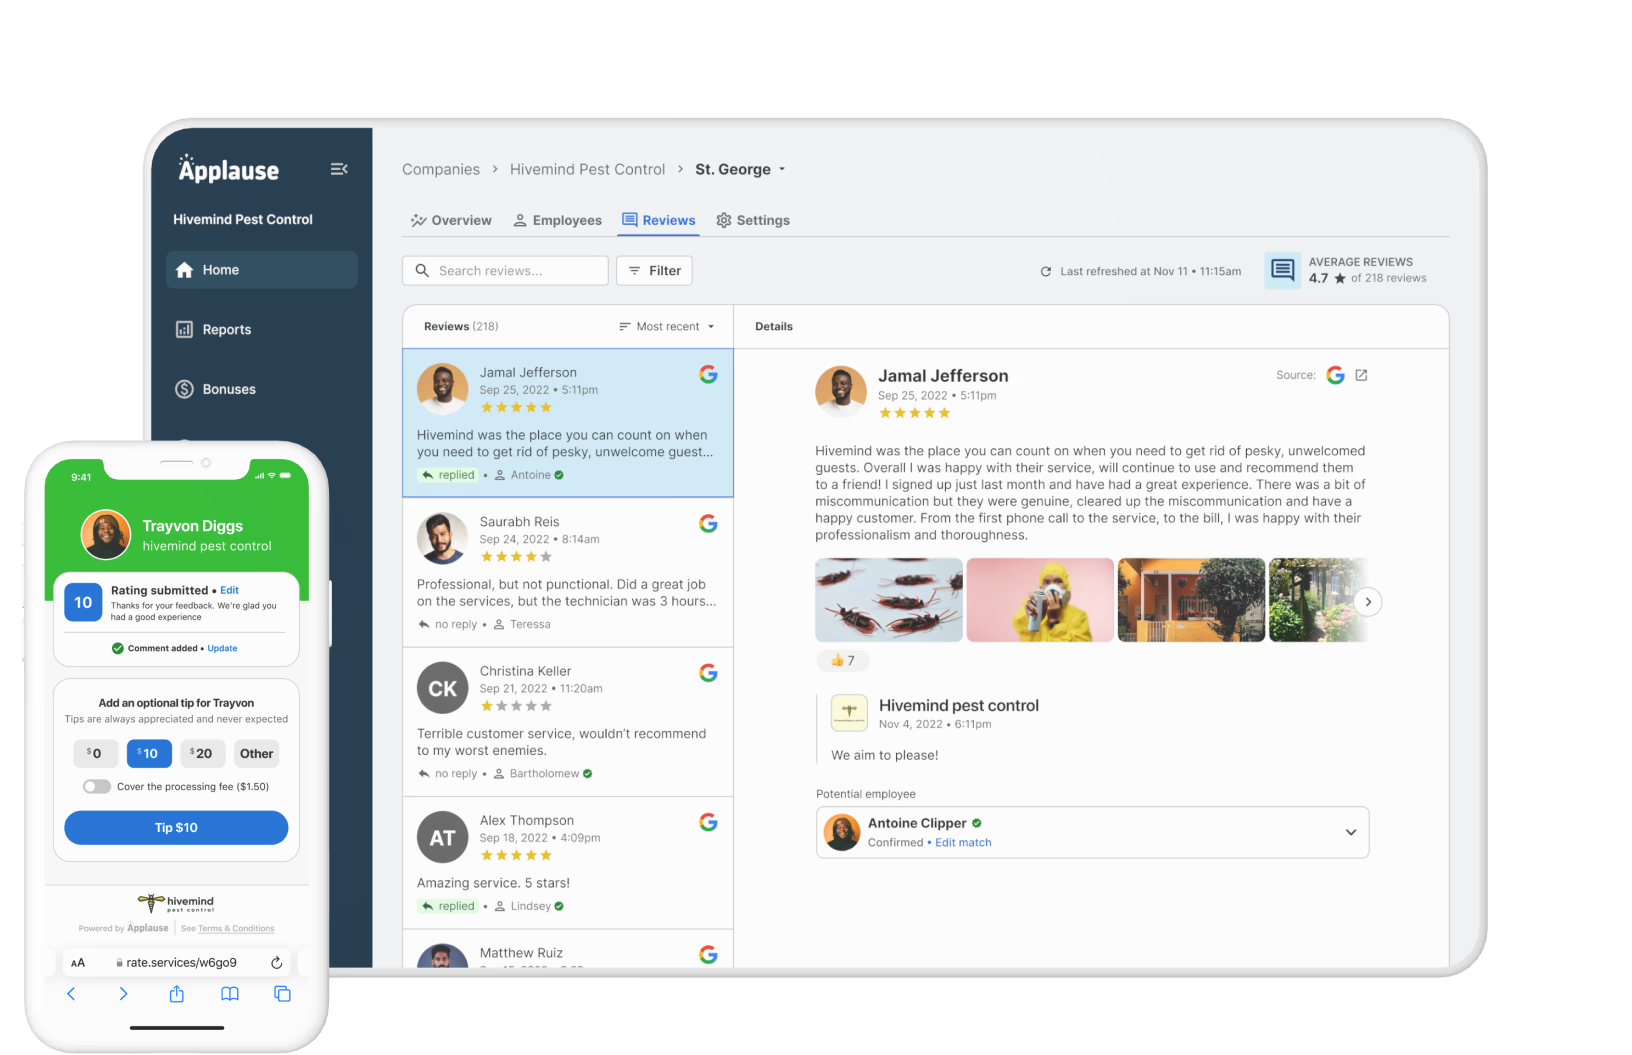Go forward in phone browser
This screenshot has height=1055, width=1632.
pyautogui.click(x=123, y=993)
